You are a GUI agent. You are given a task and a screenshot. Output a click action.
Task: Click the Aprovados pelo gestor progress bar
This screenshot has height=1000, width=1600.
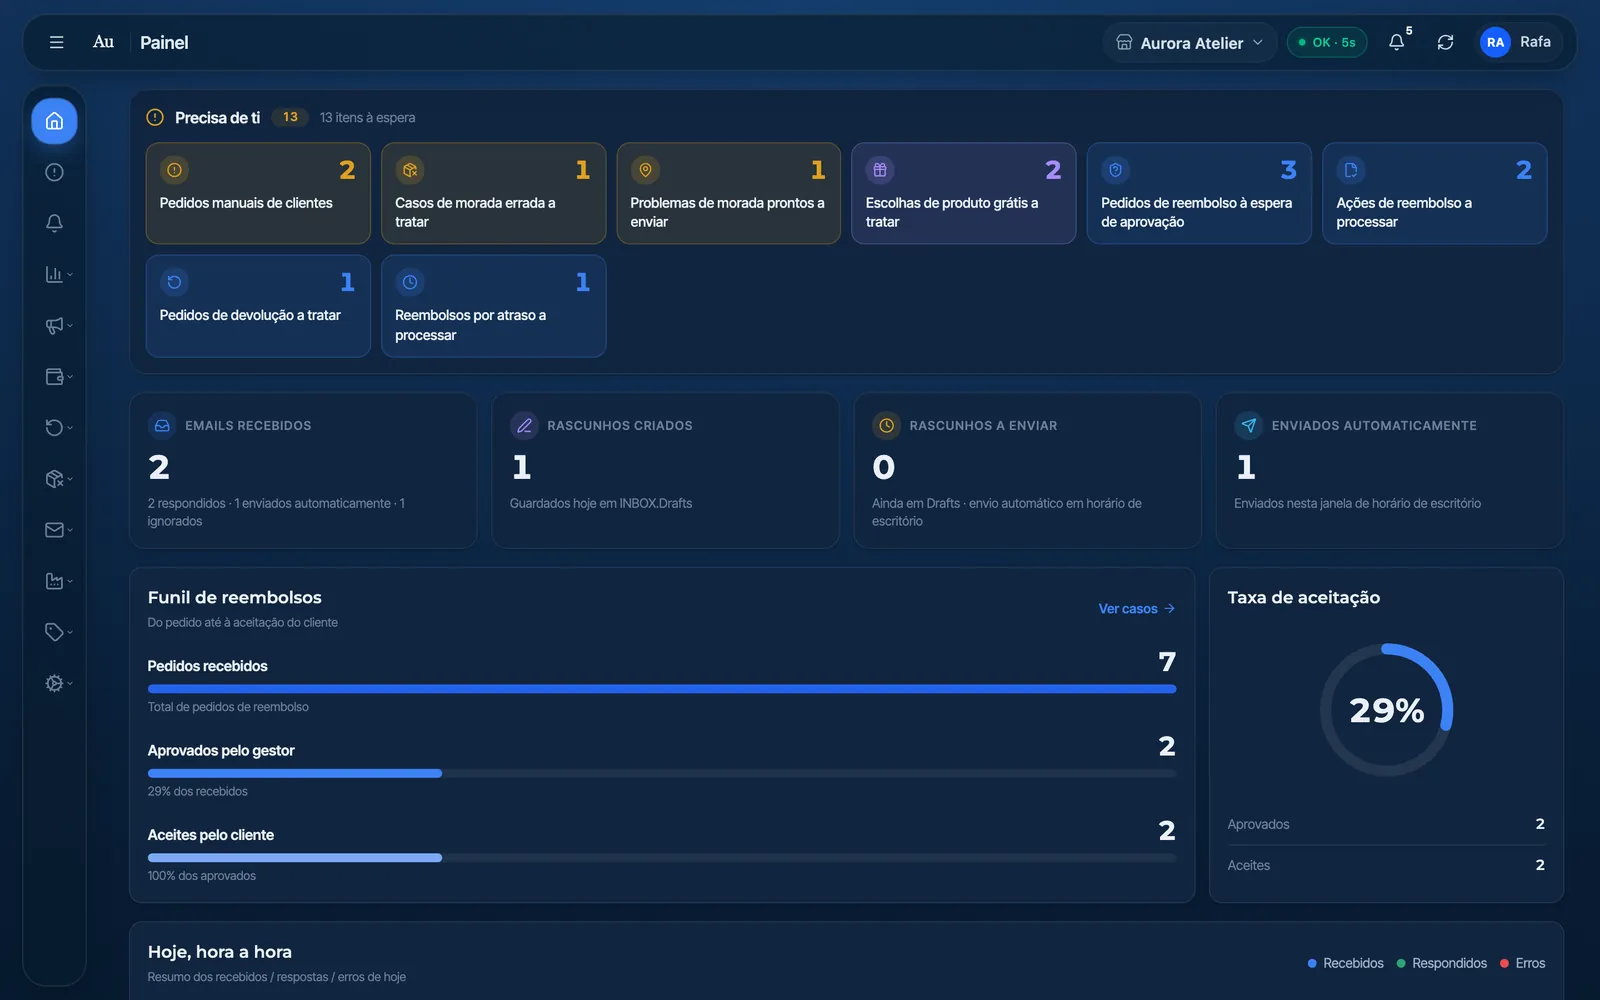(662, 773)
